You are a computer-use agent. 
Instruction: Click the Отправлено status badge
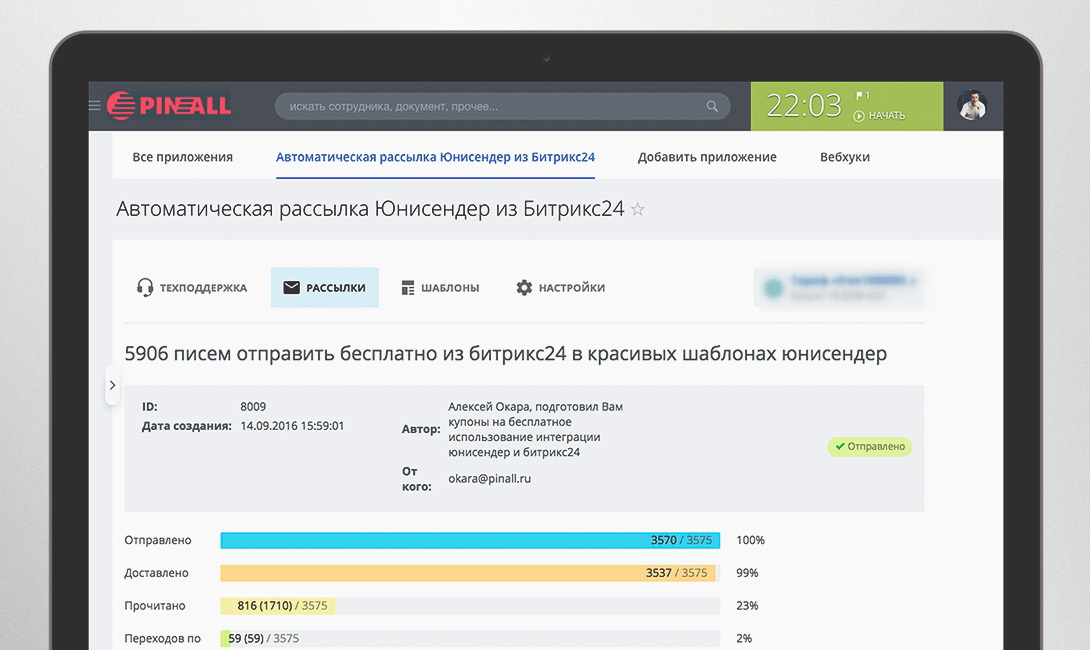tap(870, 446)
